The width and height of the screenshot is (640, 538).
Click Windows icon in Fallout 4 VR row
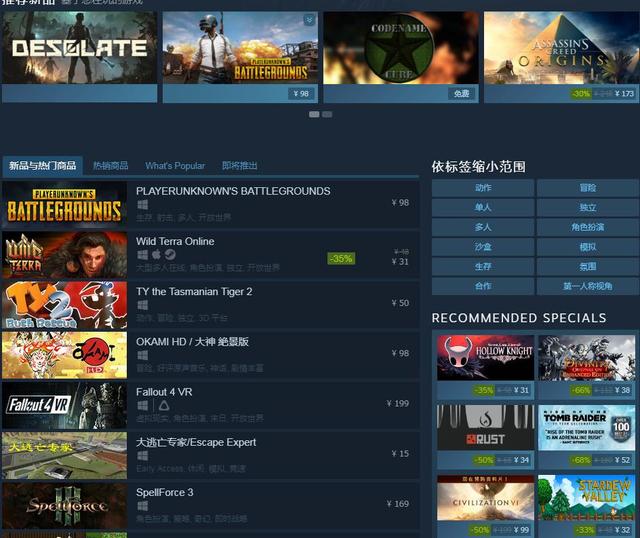[x=142, y=405]
